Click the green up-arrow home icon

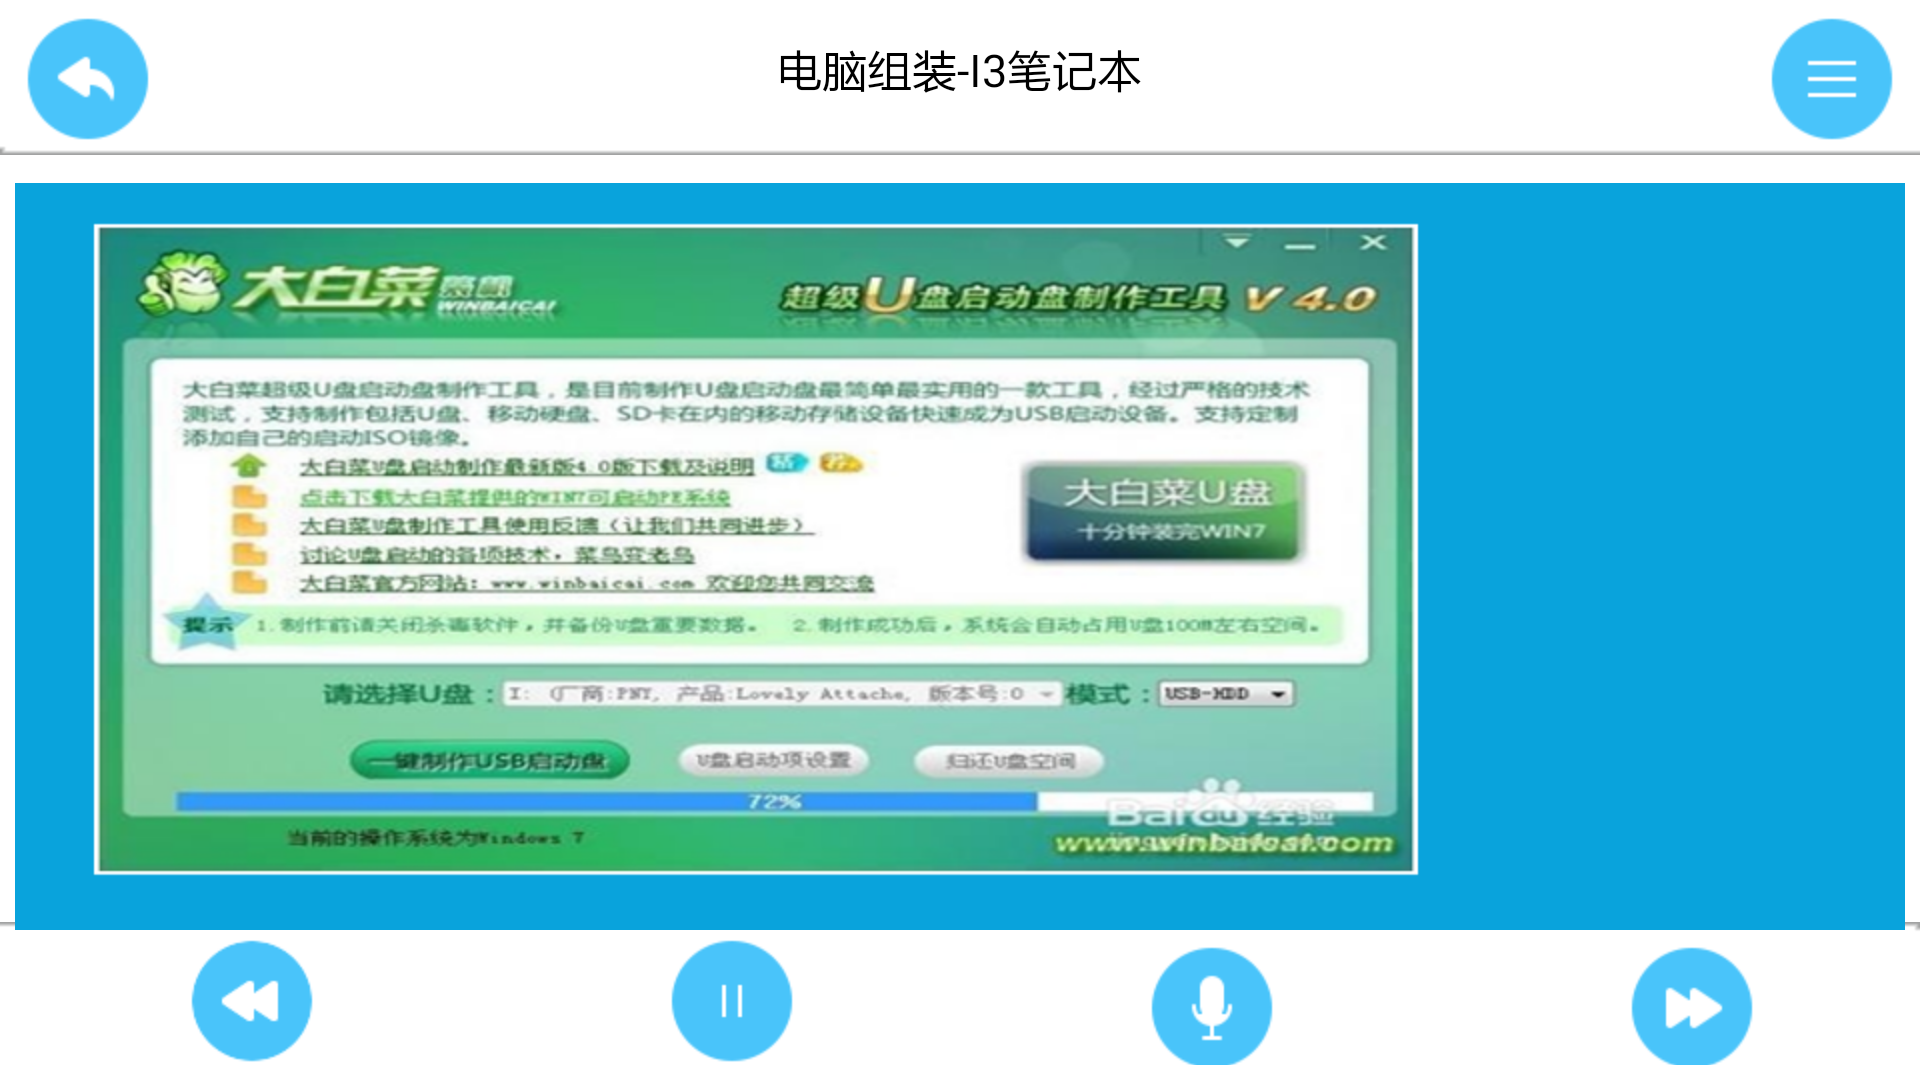pyautogui.click(x=248, y=466)
